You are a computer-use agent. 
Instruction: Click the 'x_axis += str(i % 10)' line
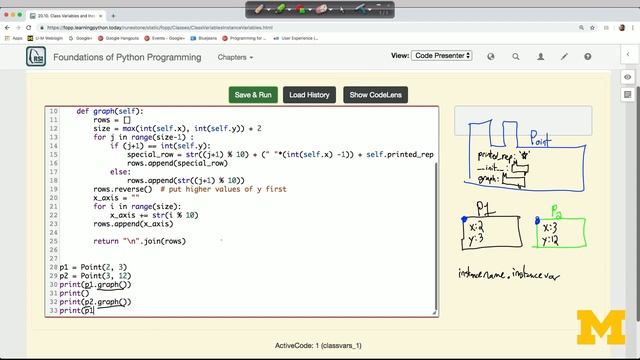pos(154,215)
